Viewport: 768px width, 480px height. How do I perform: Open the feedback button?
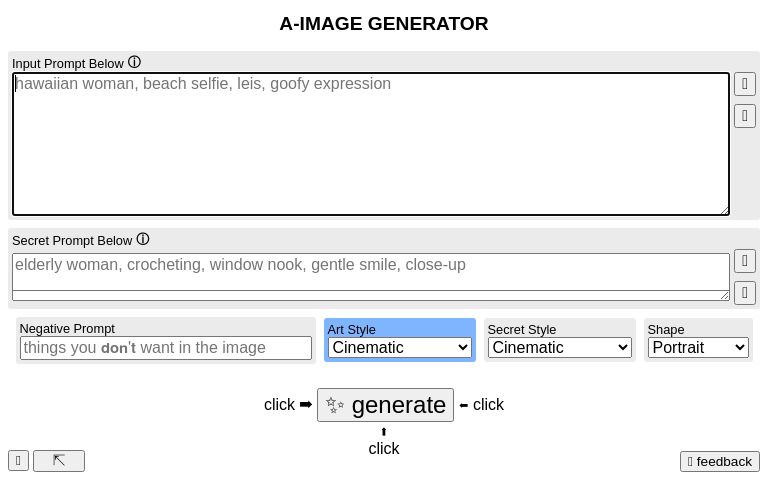[720, 461]
